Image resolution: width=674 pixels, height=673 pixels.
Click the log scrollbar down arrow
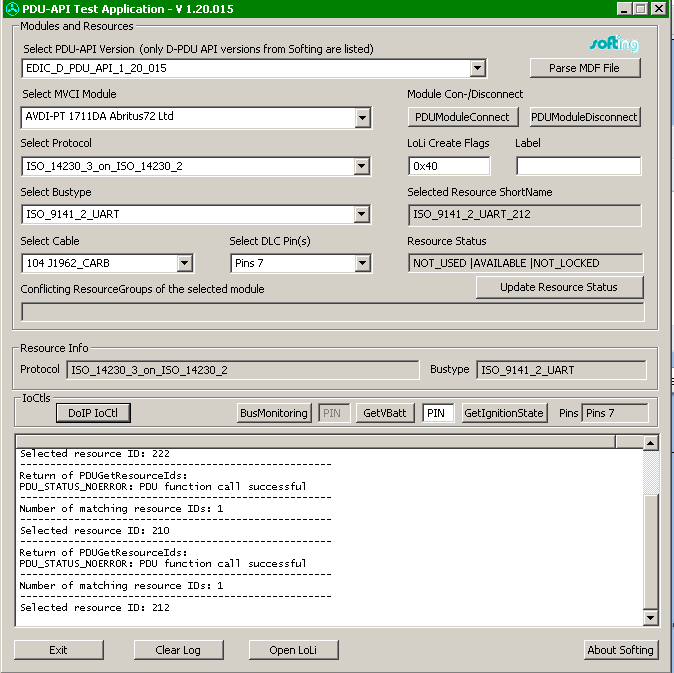650,619
